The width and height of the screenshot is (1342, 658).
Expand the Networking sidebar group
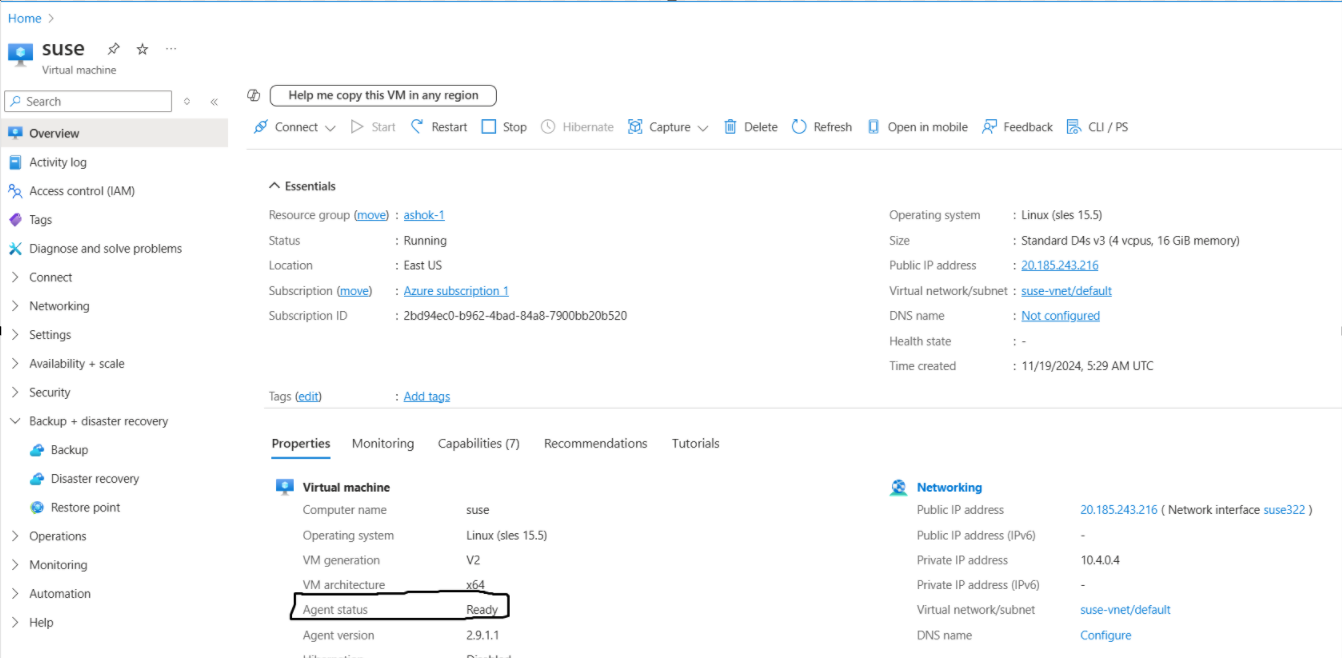15,306
